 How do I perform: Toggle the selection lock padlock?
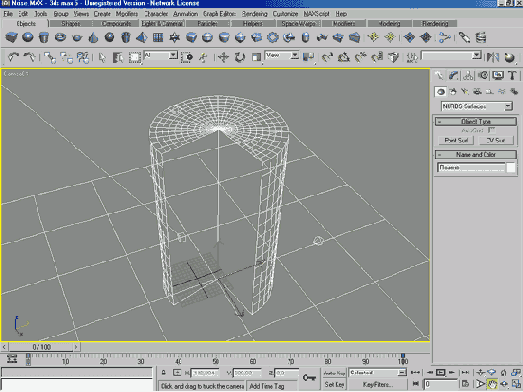[x=163, y=373]
